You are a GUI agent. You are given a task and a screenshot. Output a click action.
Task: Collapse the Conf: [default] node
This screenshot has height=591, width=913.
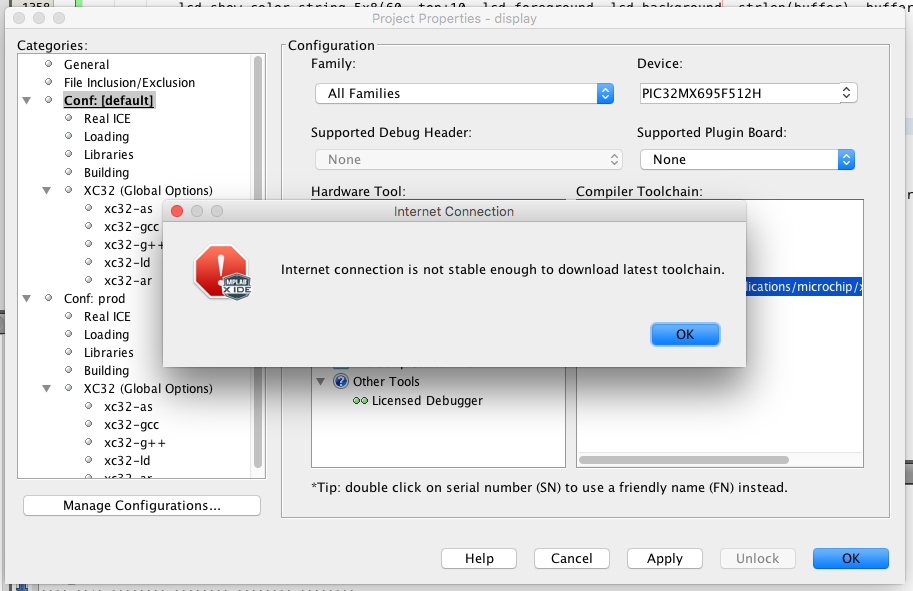click(x=26, y=101)
